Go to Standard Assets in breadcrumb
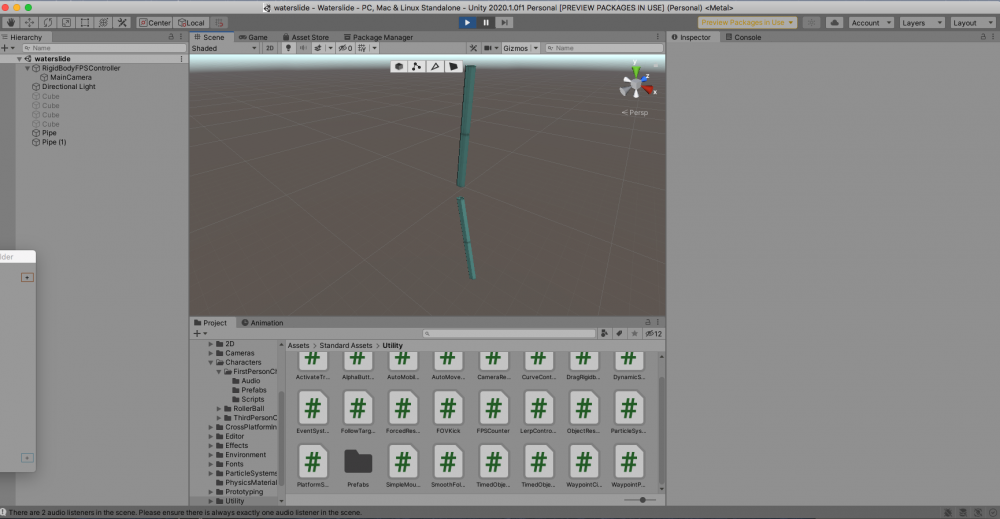Viewport: 1000px width, 519px height. [x=346, y=346]
